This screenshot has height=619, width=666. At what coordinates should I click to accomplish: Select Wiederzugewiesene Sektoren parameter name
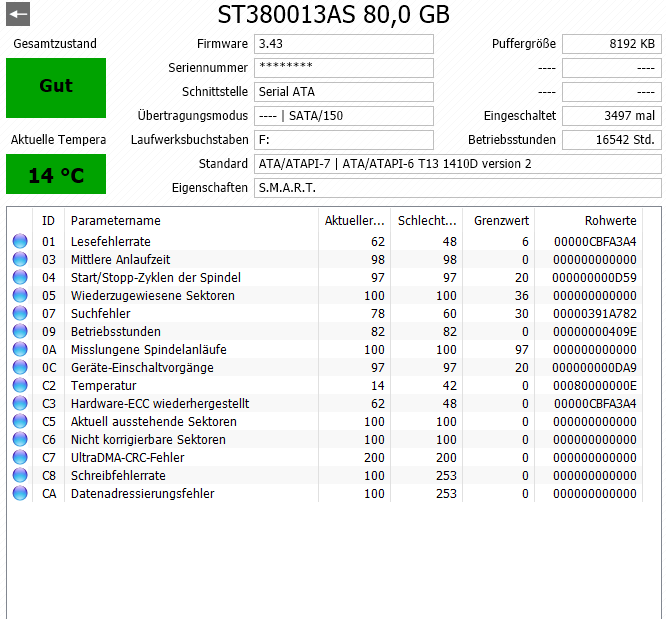tap(152, 295)
